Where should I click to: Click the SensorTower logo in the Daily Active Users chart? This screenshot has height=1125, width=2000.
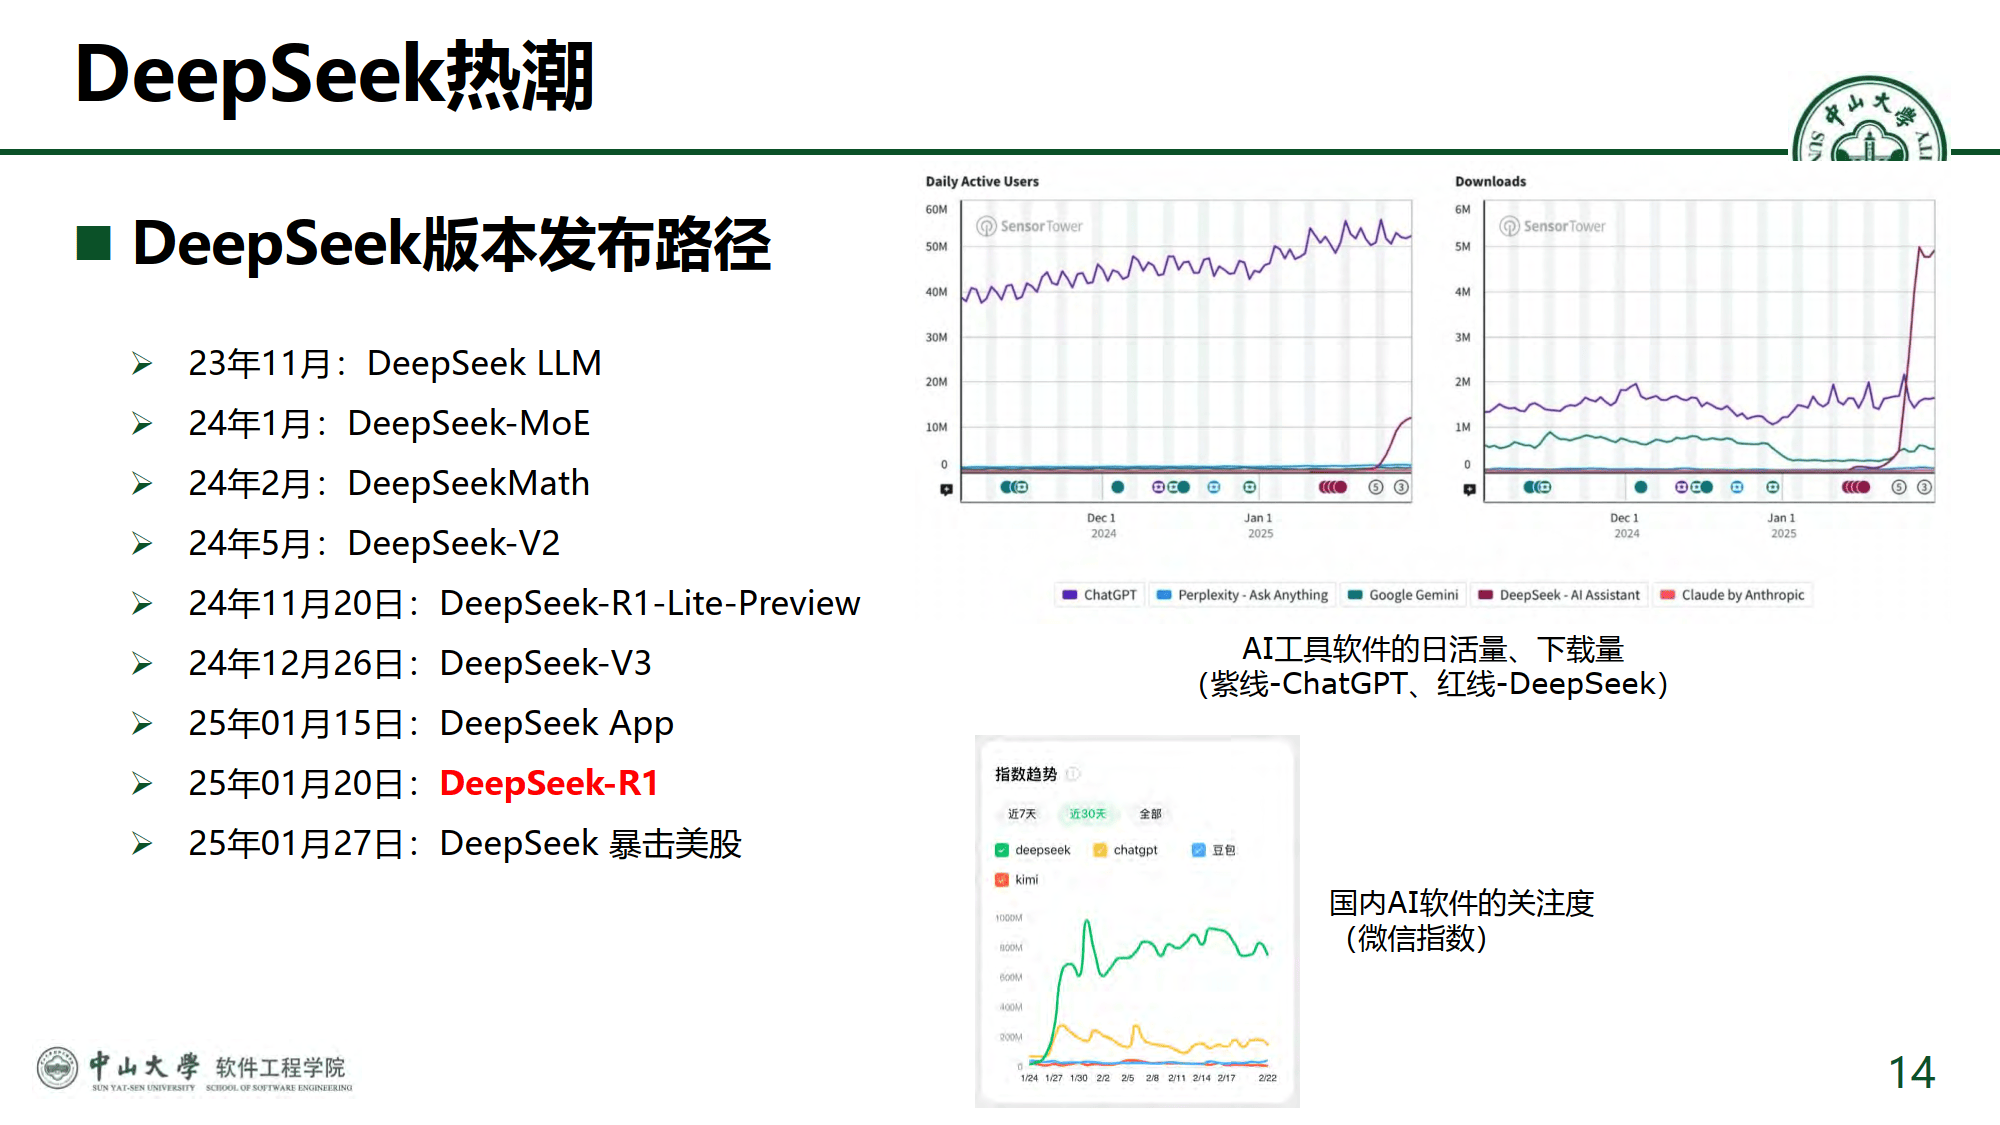point(1029,226)
